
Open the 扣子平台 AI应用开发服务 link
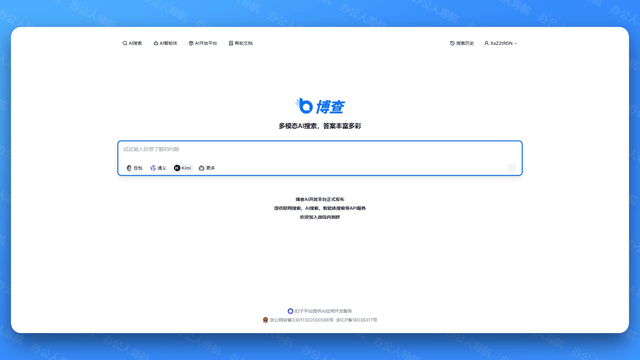320,311
